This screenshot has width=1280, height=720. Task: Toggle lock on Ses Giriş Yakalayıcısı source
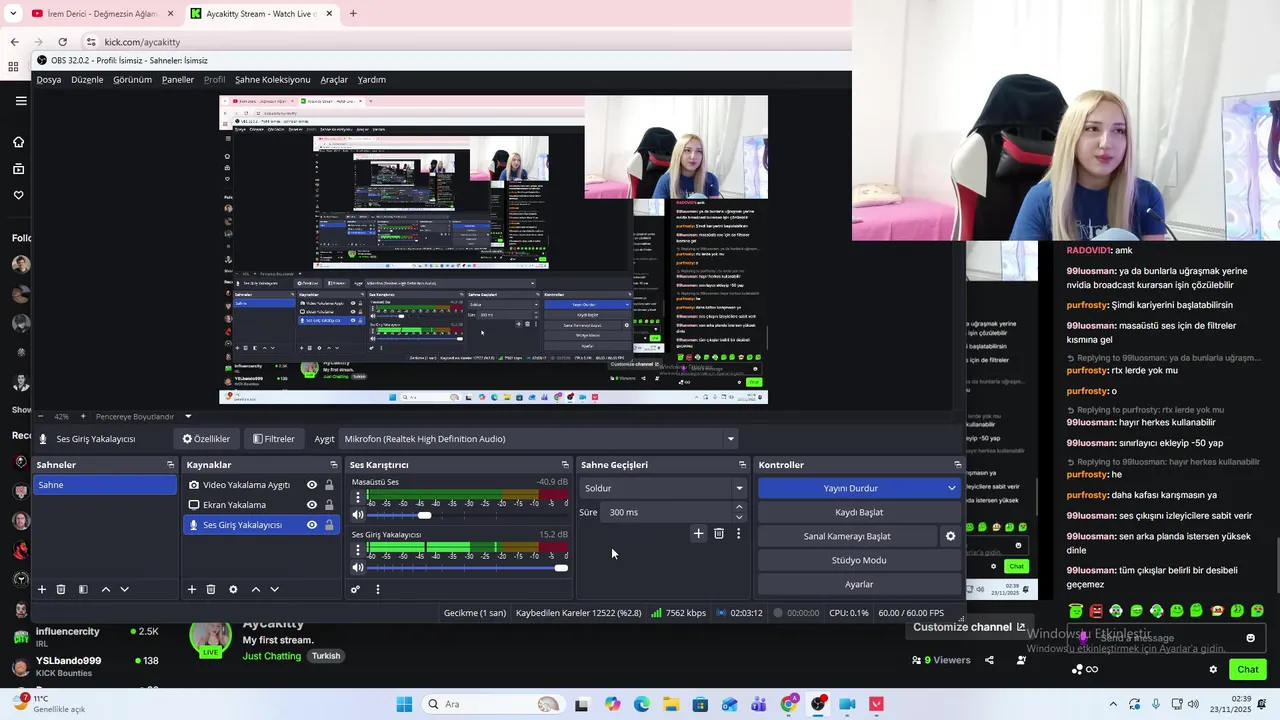[x=329, y=525]
